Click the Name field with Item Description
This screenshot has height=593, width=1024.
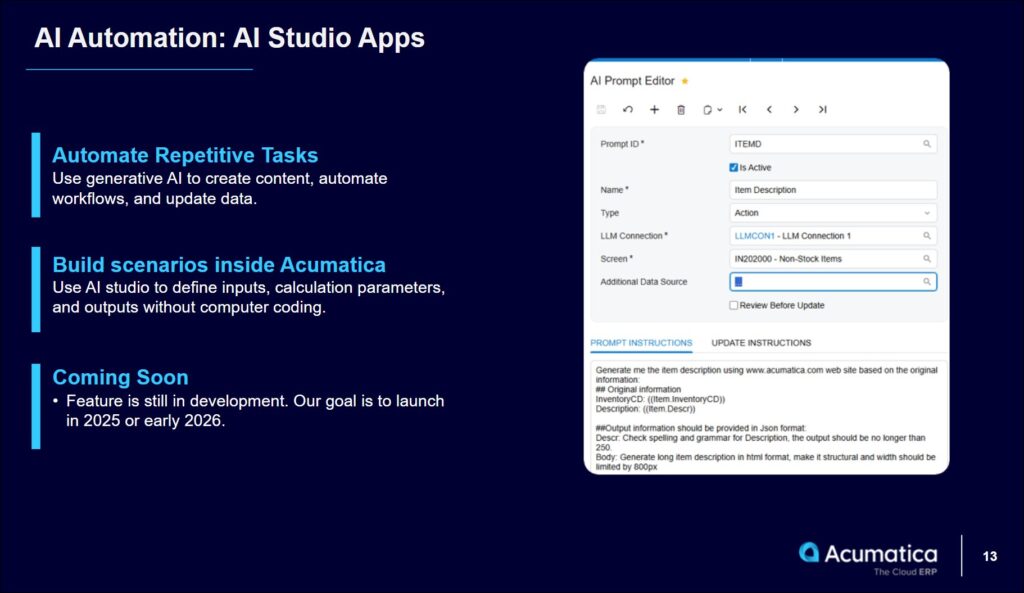point(833,190)
